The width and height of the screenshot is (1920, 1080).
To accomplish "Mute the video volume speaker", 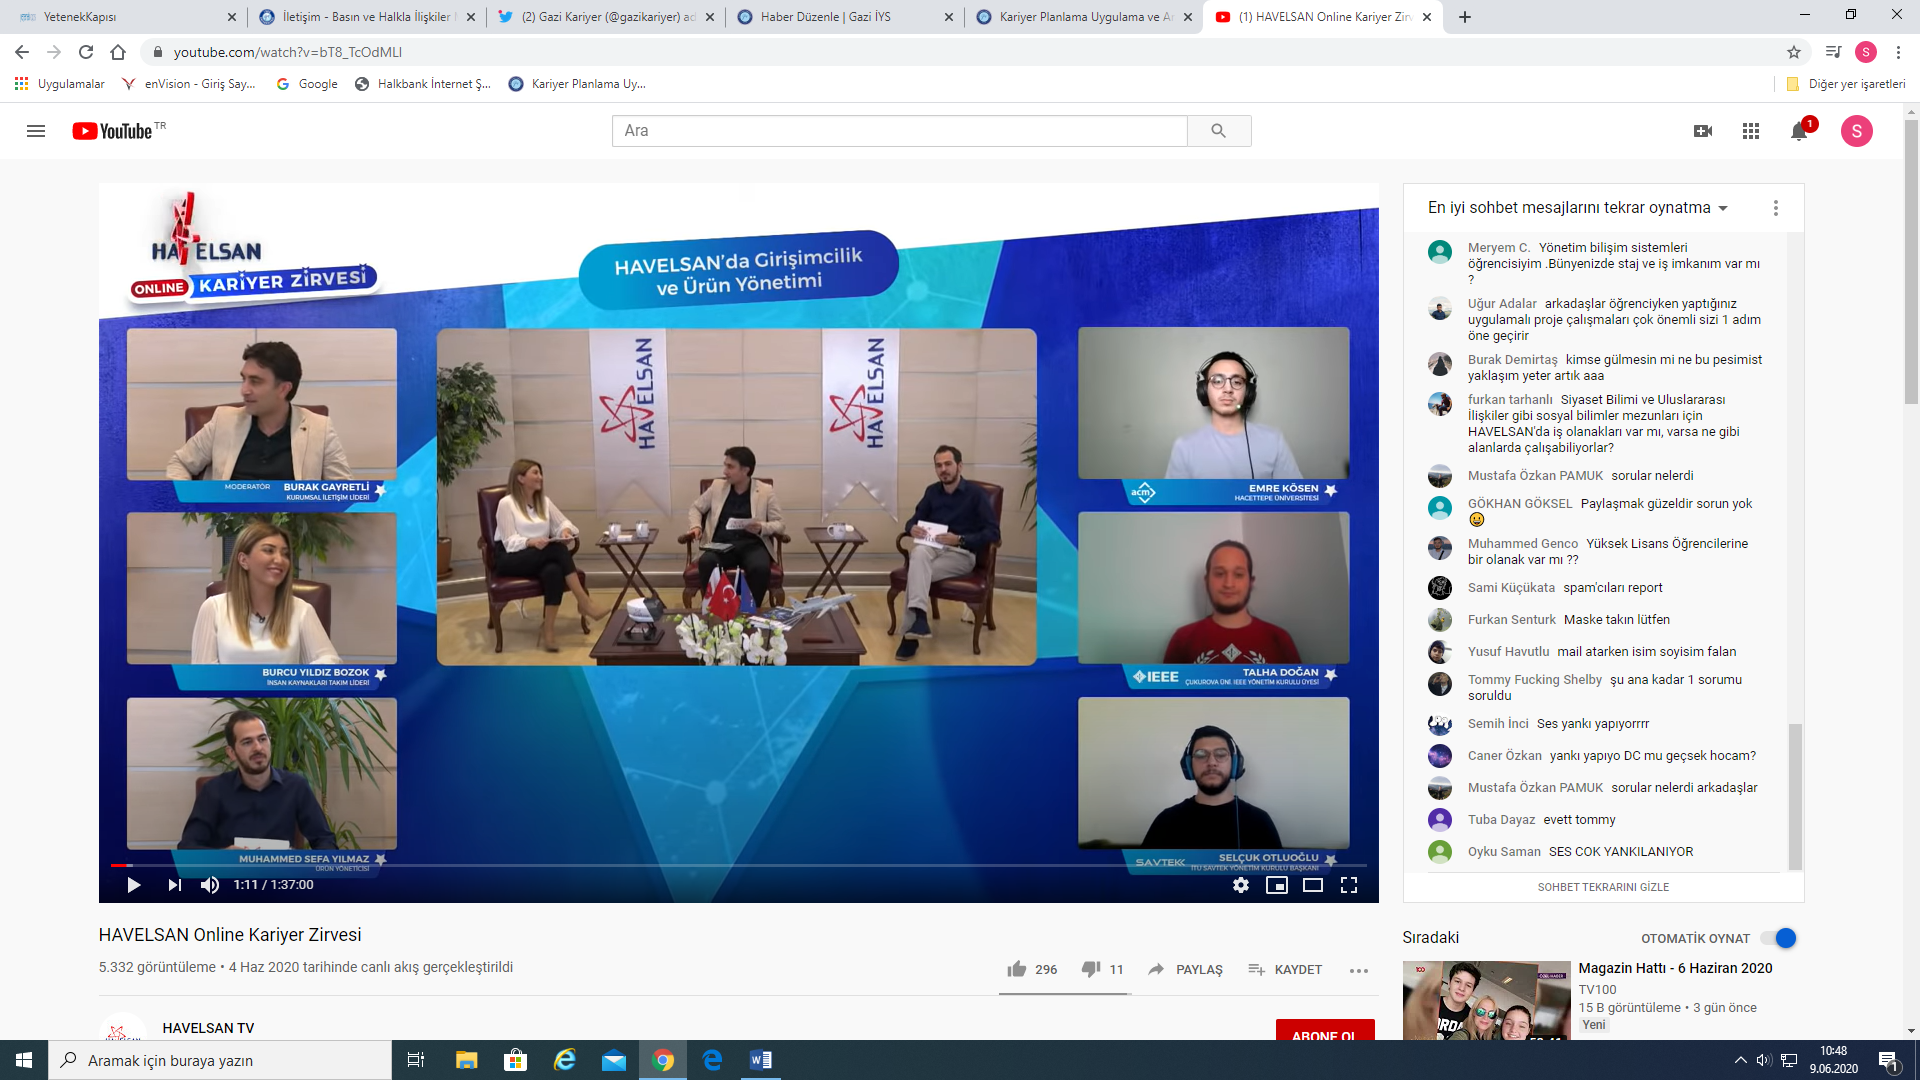I will (210, 885).
